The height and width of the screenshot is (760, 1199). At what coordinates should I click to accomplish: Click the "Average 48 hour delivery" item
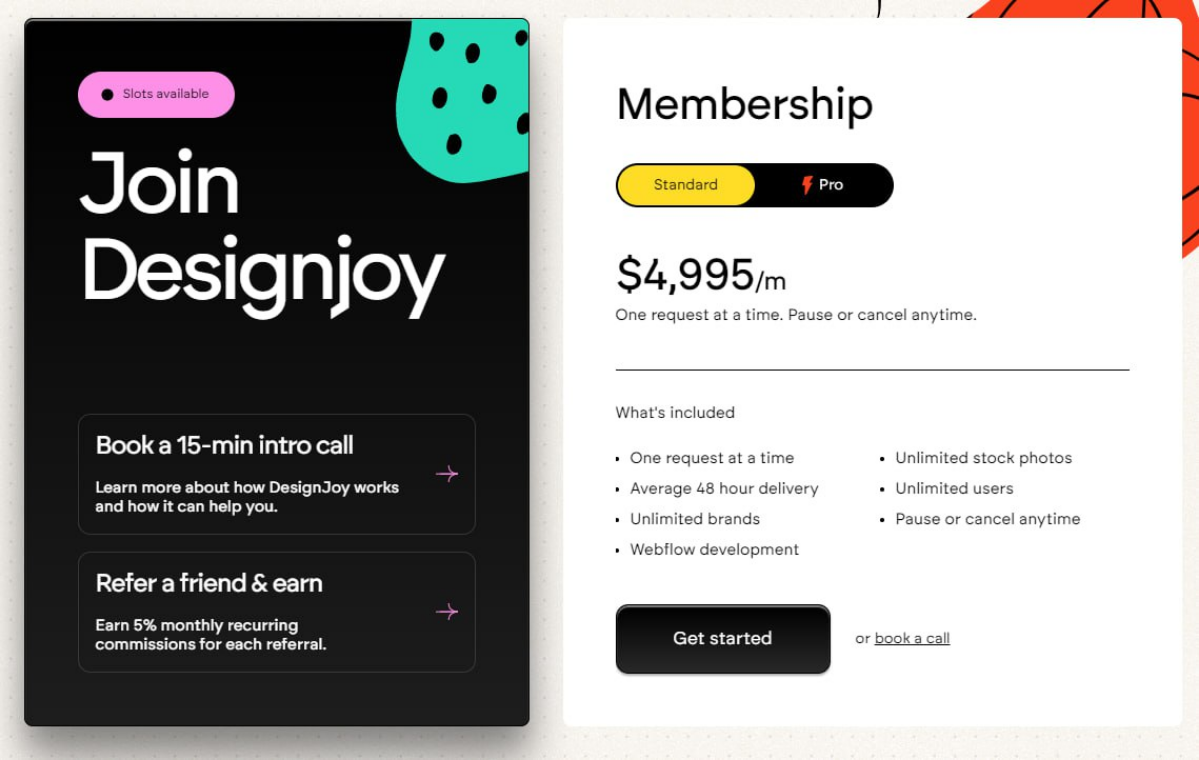724,489
